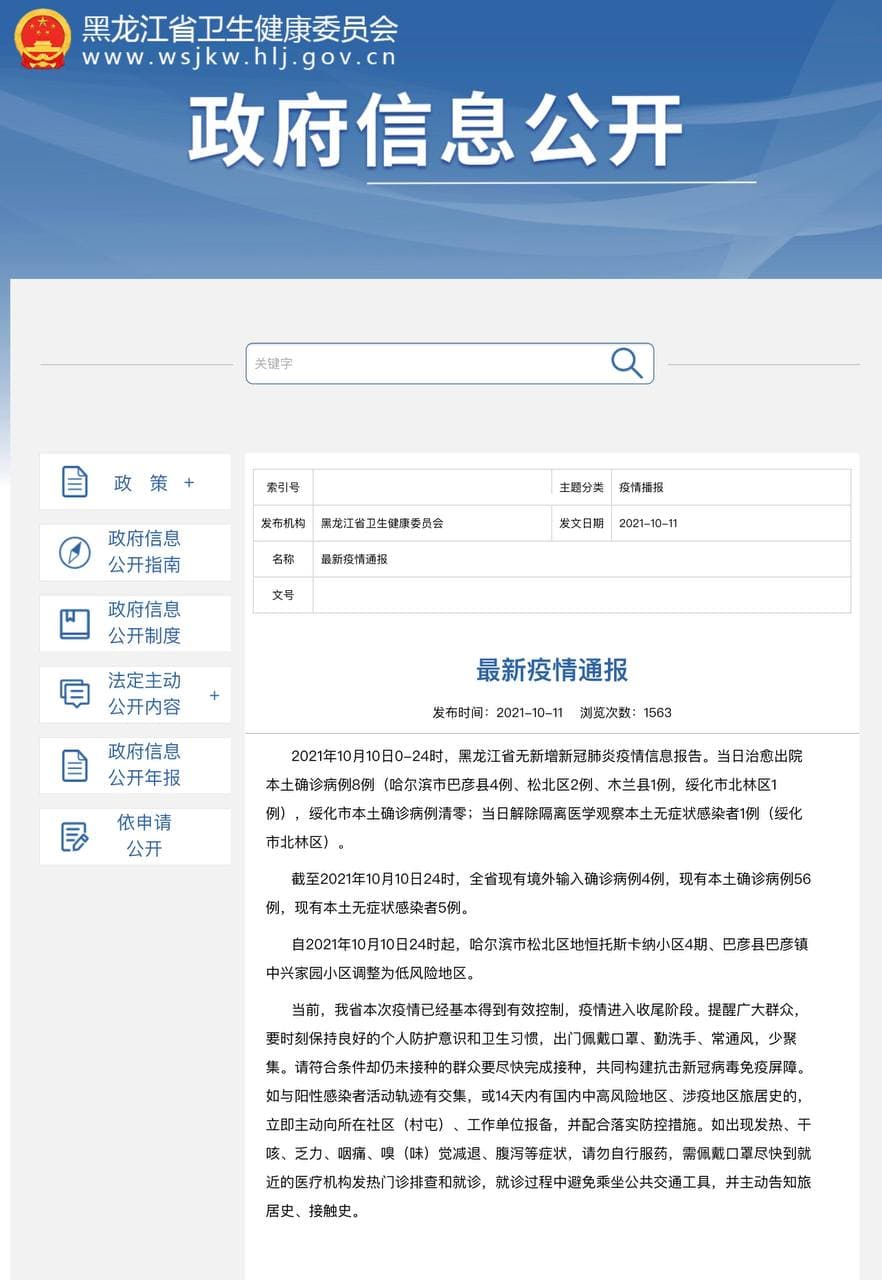Click the 主题分类 label cell
This screenshot has height=1280, width=882.
581,487
